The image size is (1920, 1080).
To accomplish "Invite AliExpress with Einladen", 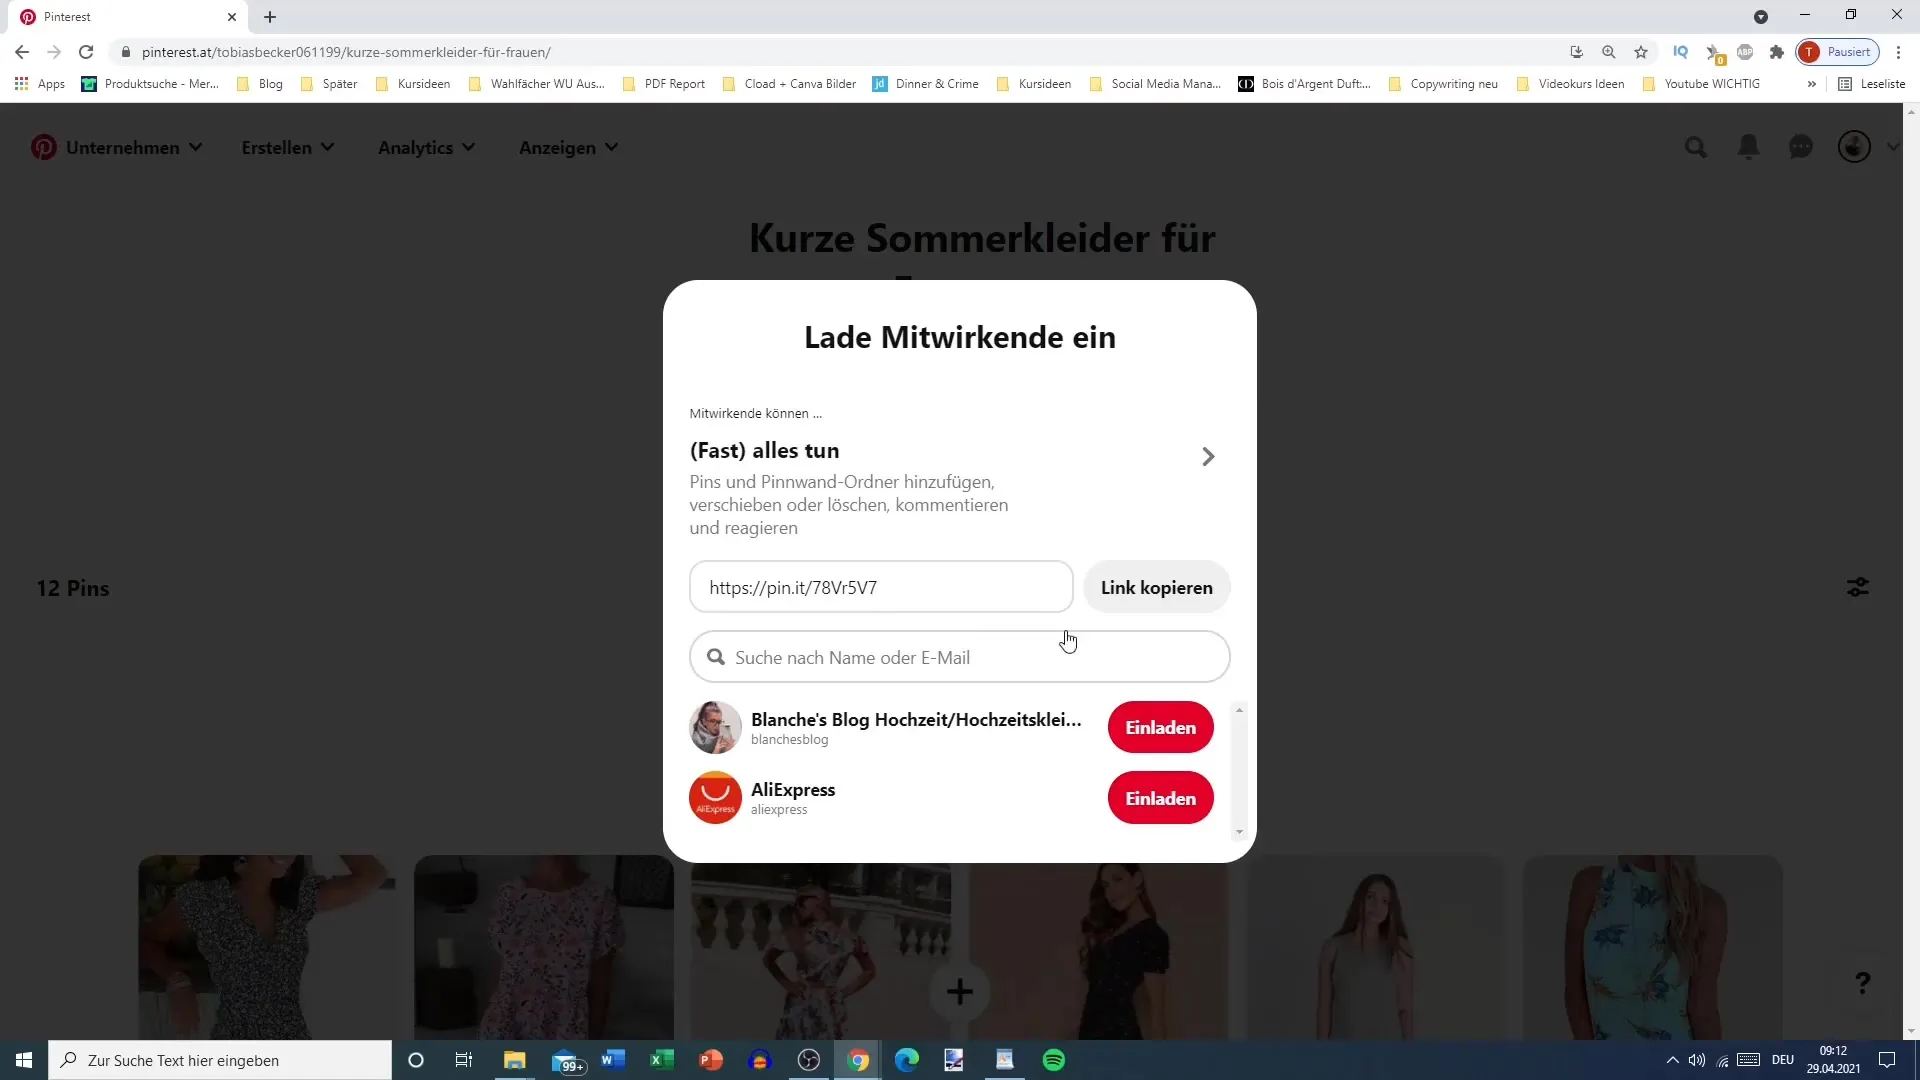I will pyautogui.click(x=1160, y=798).
